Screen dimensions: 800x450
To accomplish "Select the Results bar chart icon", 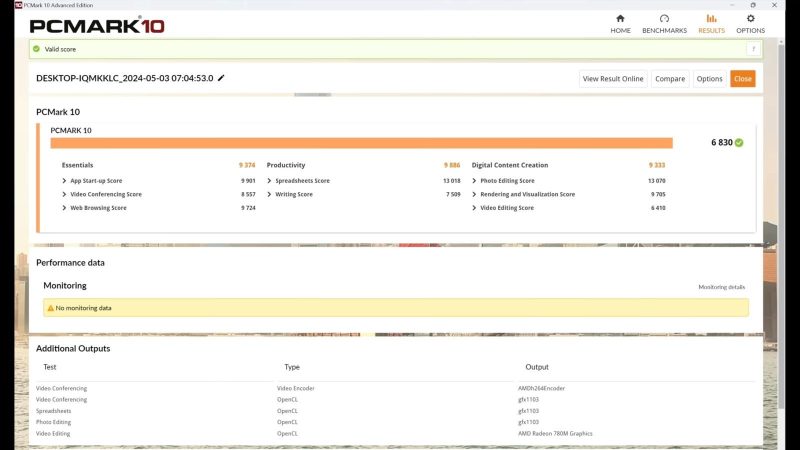I will click(x=711, y=18).
